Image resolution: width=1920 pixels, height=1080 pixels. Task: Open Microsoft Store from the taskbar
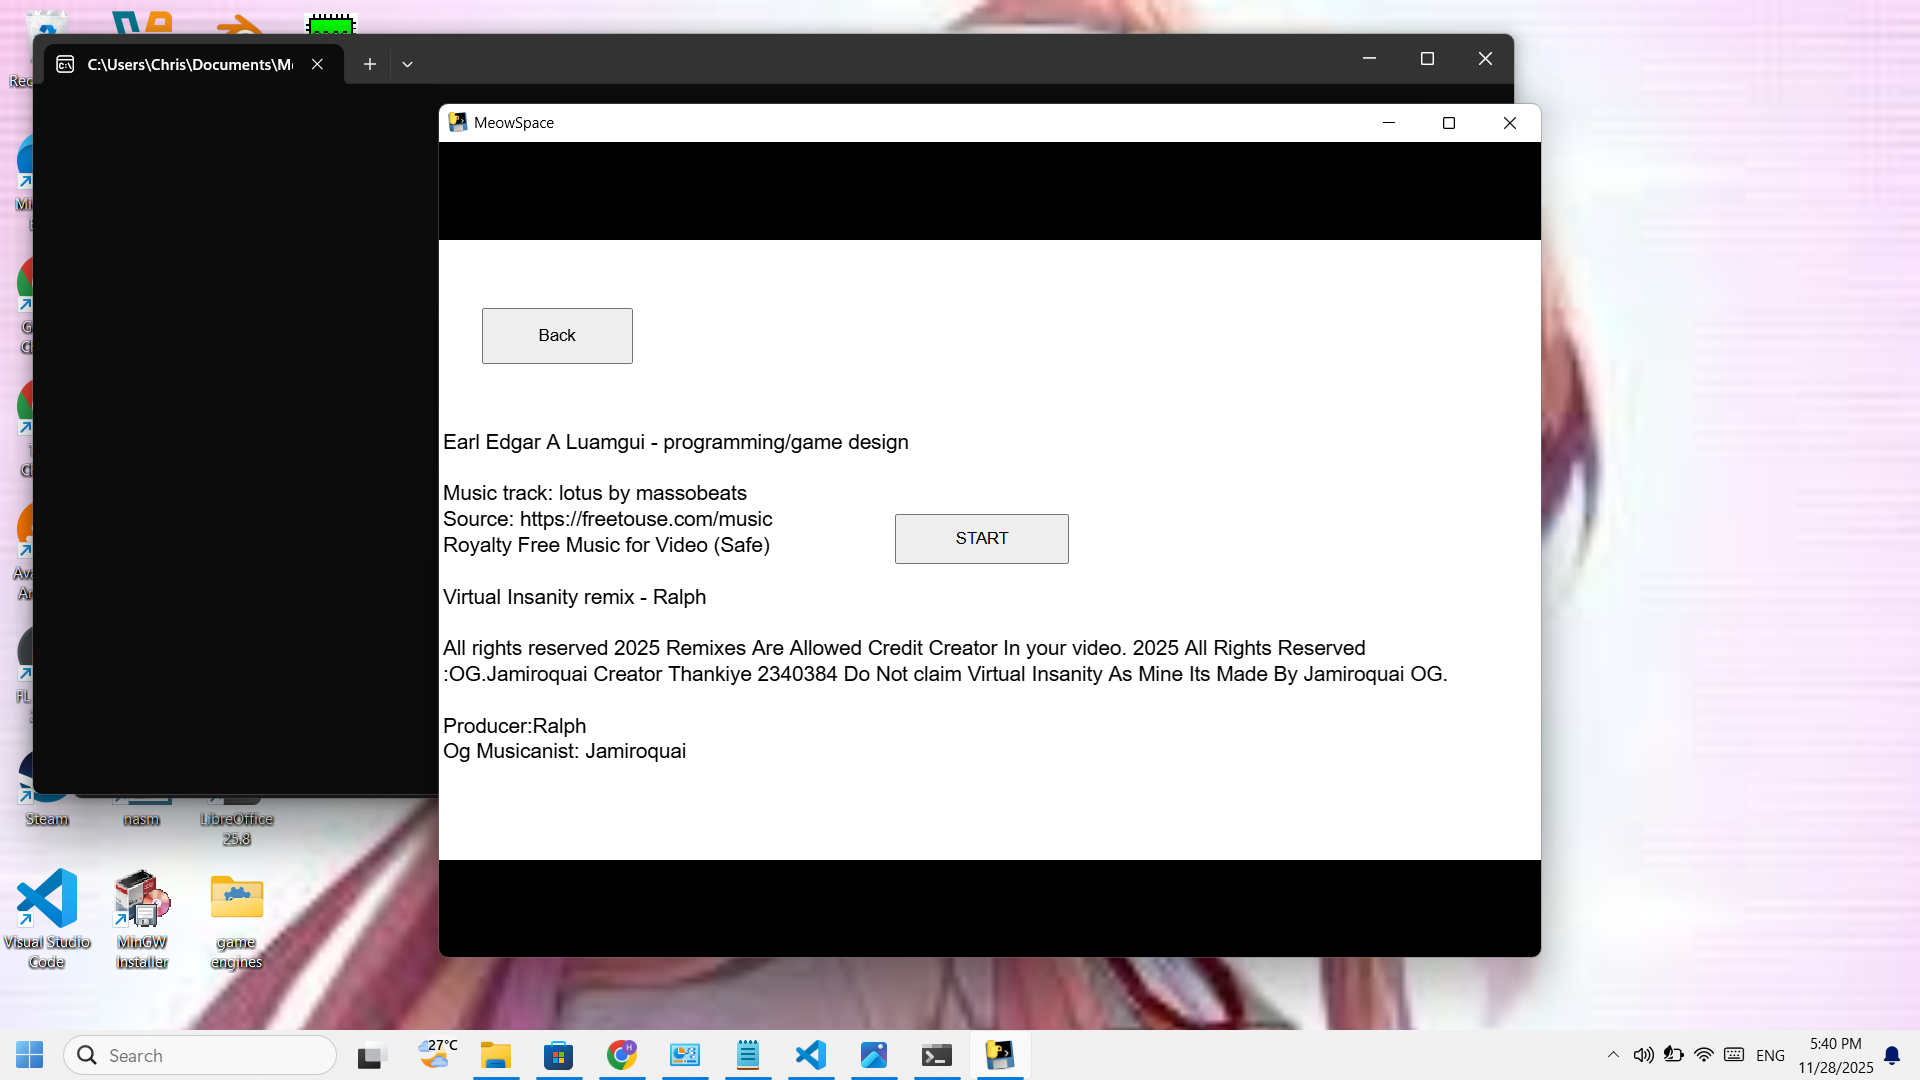559,1055
